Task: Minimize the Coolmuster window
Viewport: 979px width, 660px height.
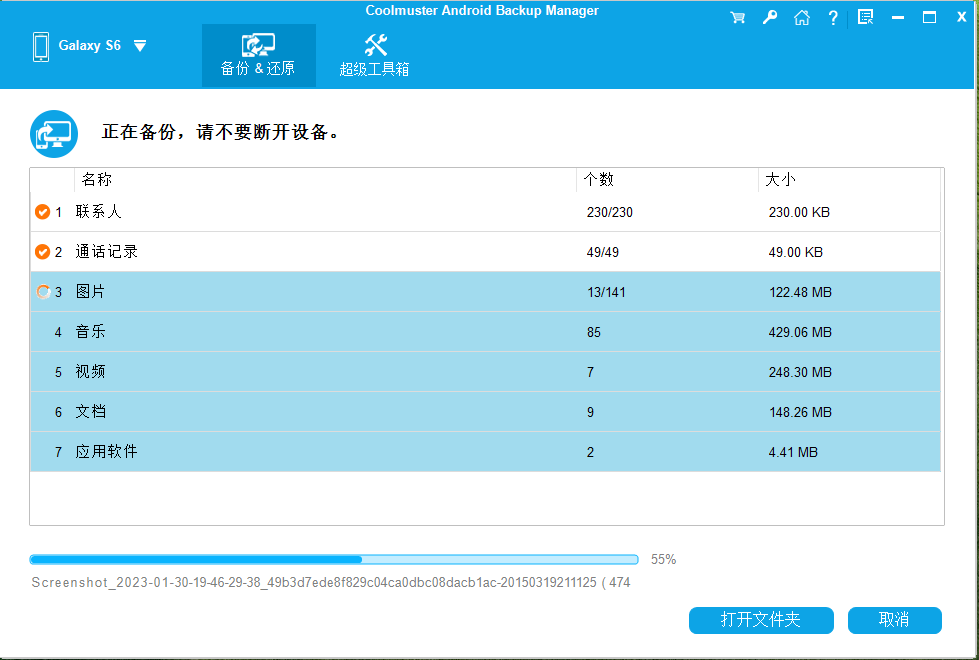Action: [898, 17]
